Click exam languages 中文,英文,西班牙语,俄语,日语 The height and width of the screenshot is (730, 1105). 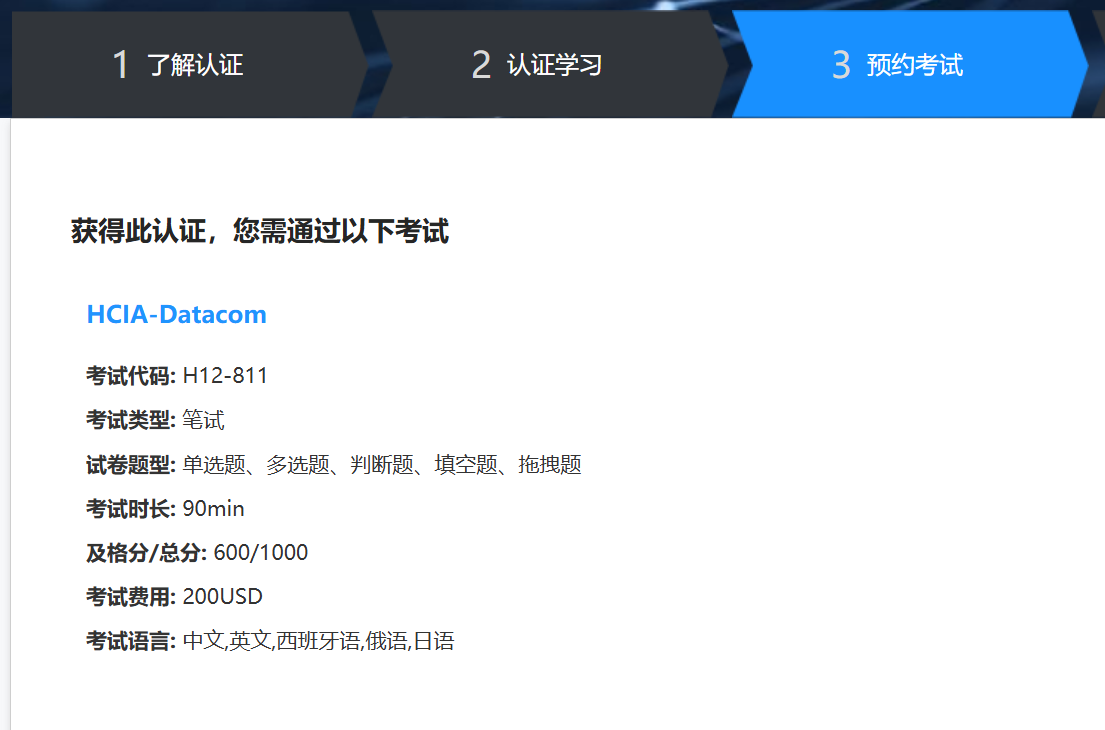coord(319,641)
